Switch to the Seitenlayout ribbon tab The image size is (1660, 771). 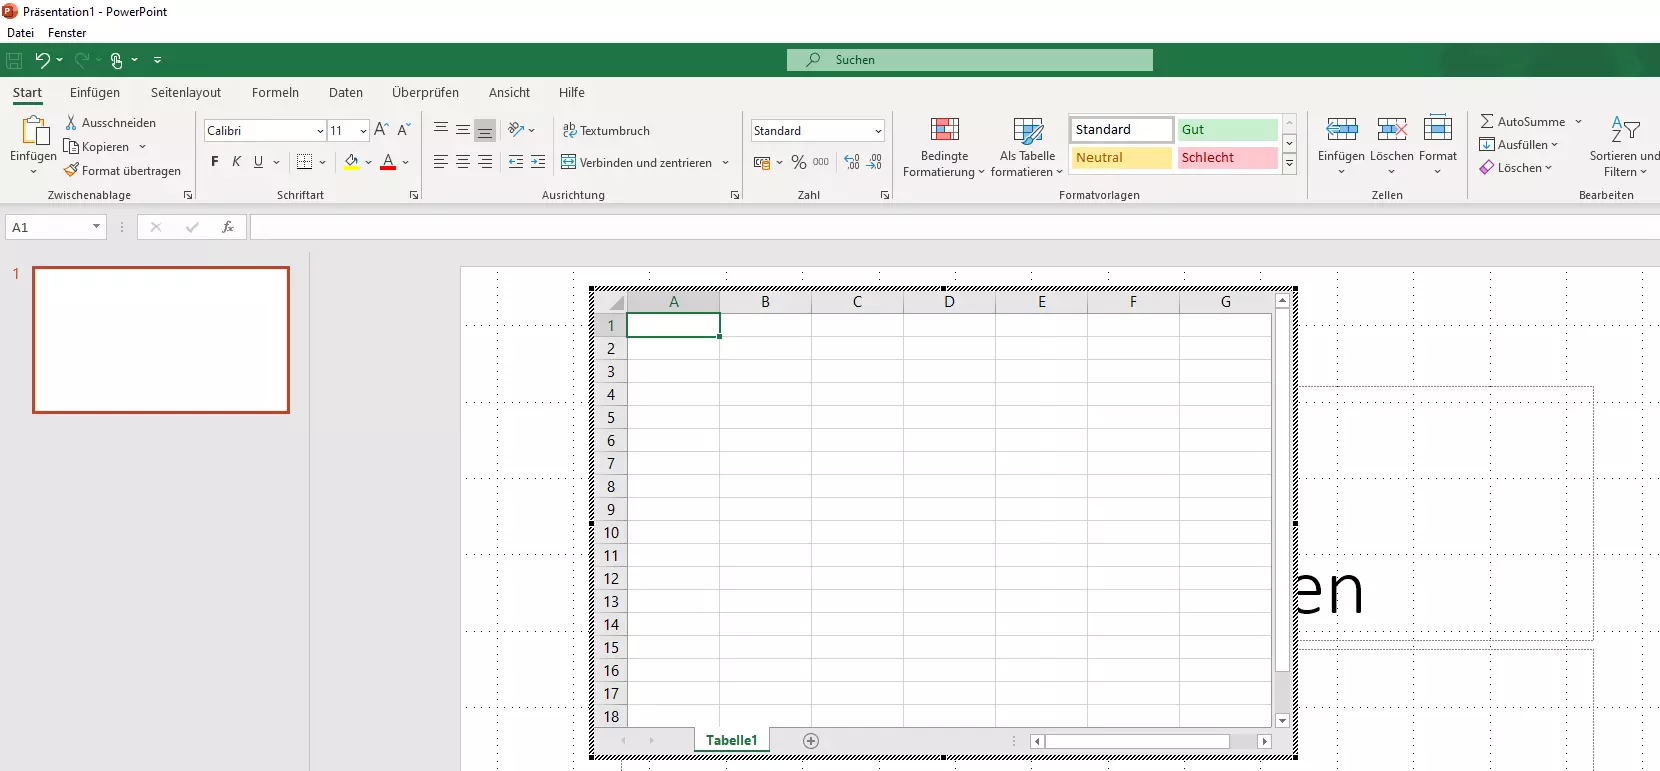[x=186, y=92]
